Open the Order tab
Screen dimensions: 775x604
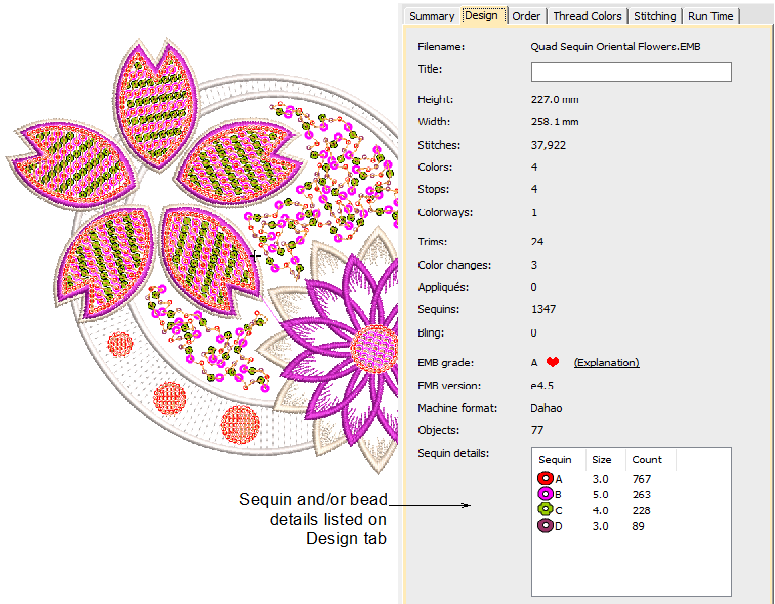[526, 16]
